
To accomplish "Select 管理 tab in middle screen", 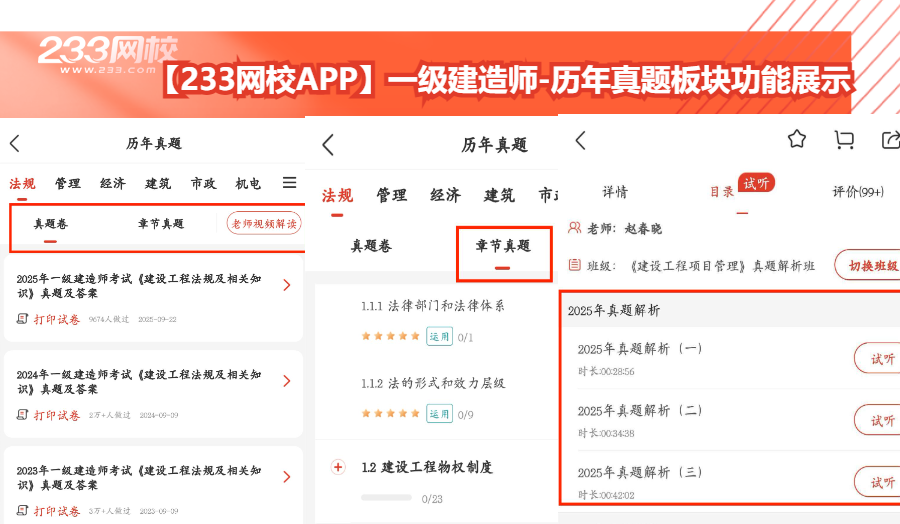I will pos(391,196).
